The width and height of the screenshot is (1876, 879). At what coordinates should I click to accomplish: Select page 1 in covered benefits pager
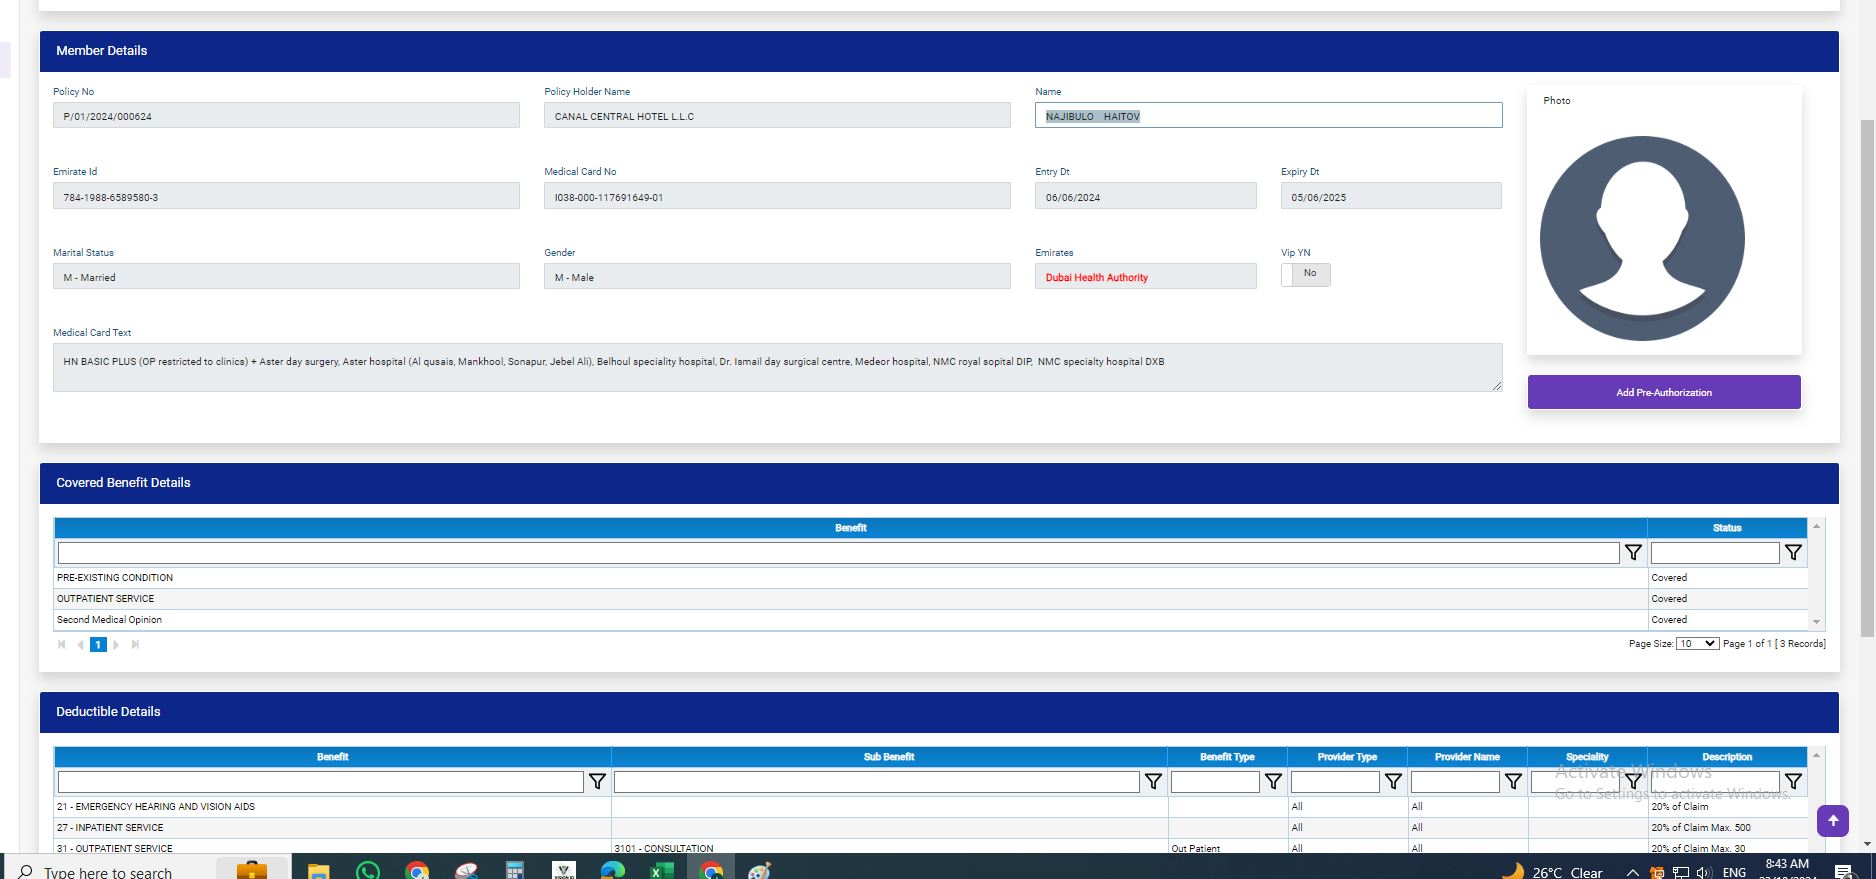pyautogui.click(x=98, y=645)
